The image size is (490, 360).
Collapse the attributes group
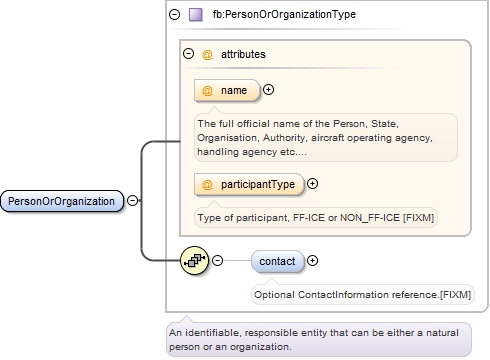[189, 54]
